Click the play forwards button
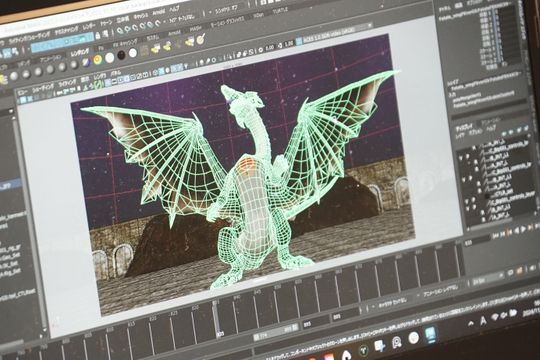The height and width of the screenshot is (360, 540). point(523,229)
